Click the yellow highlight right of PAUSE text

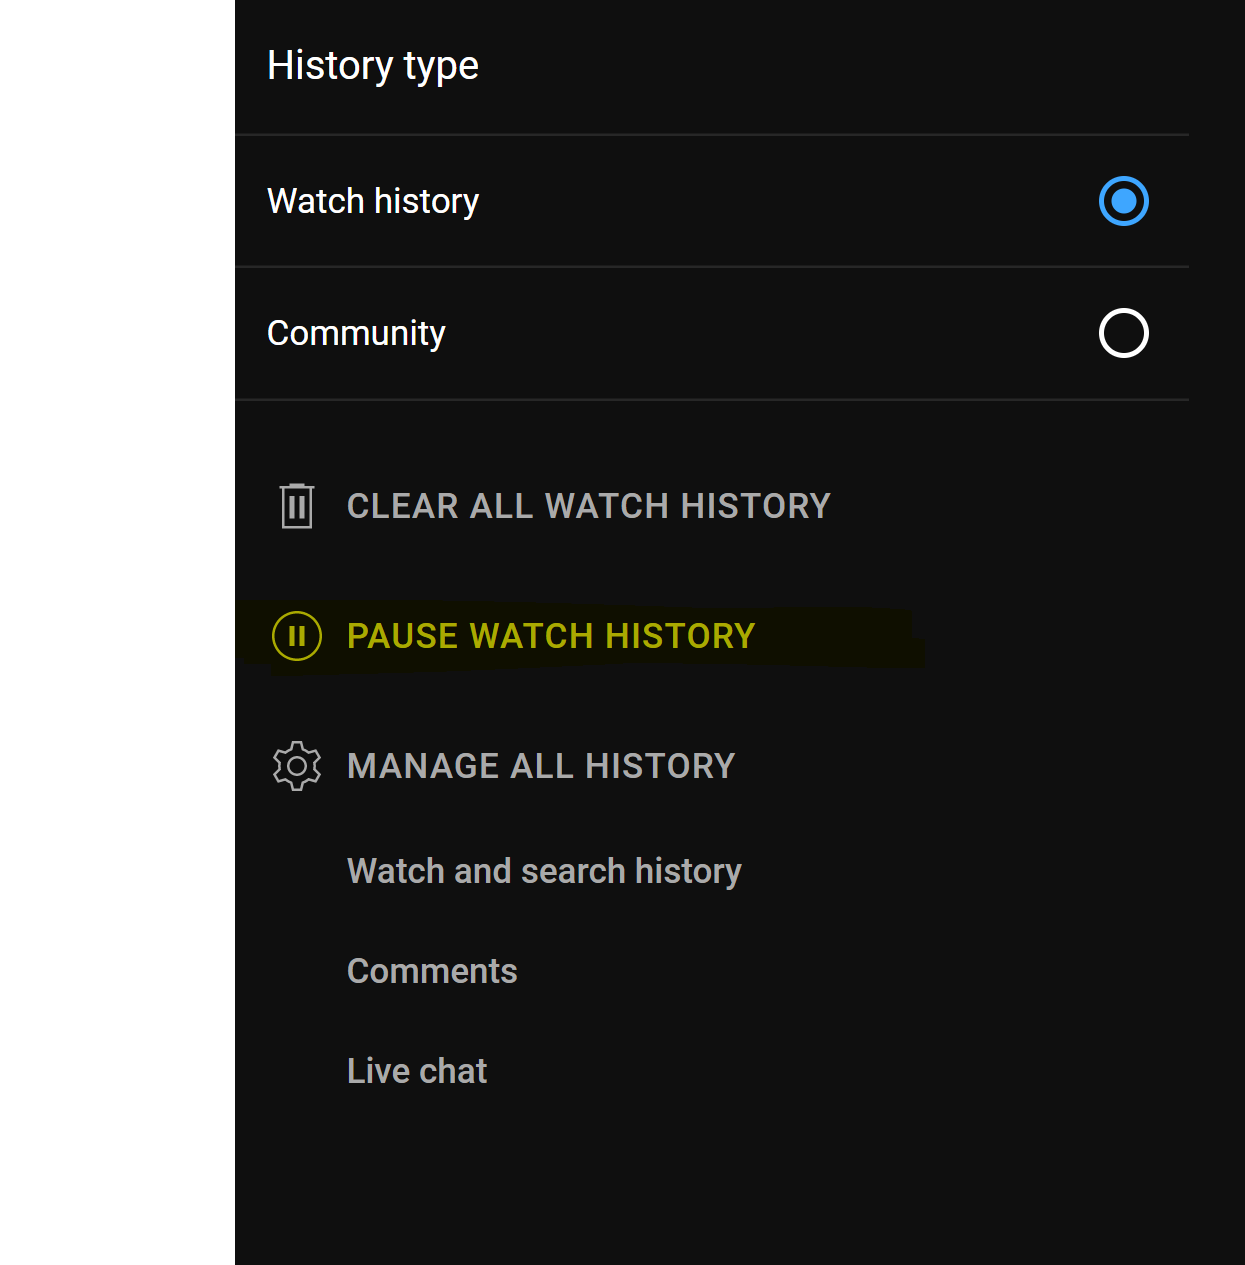pos(835,637)
